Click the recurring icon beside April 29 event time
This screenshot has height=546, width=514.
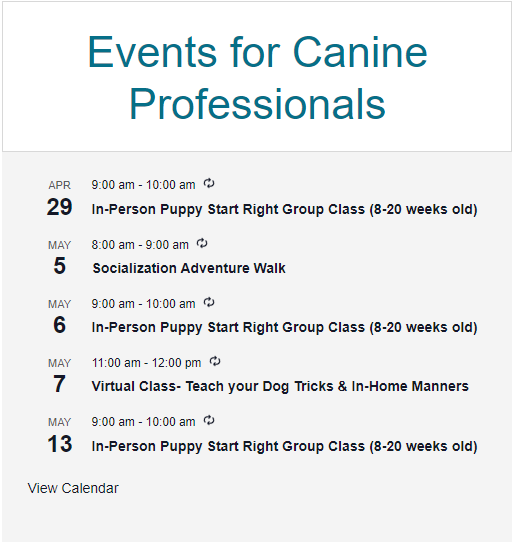point(209,183)
